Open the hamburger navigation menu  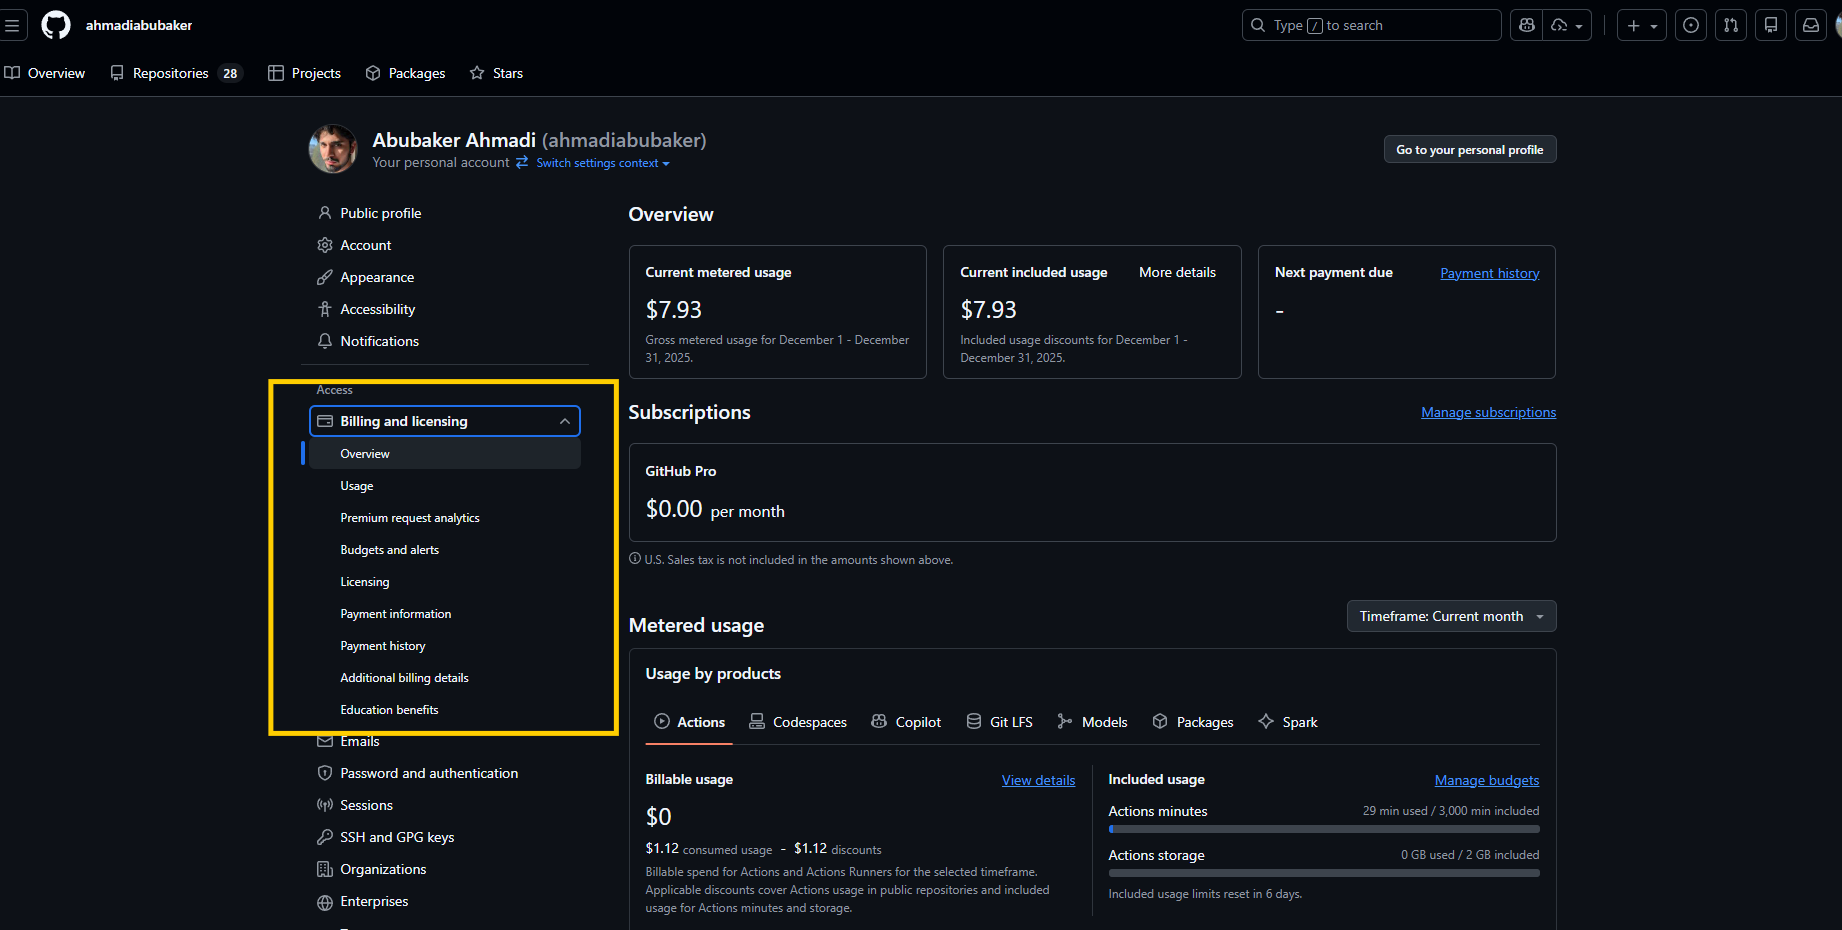click(12, 25)
